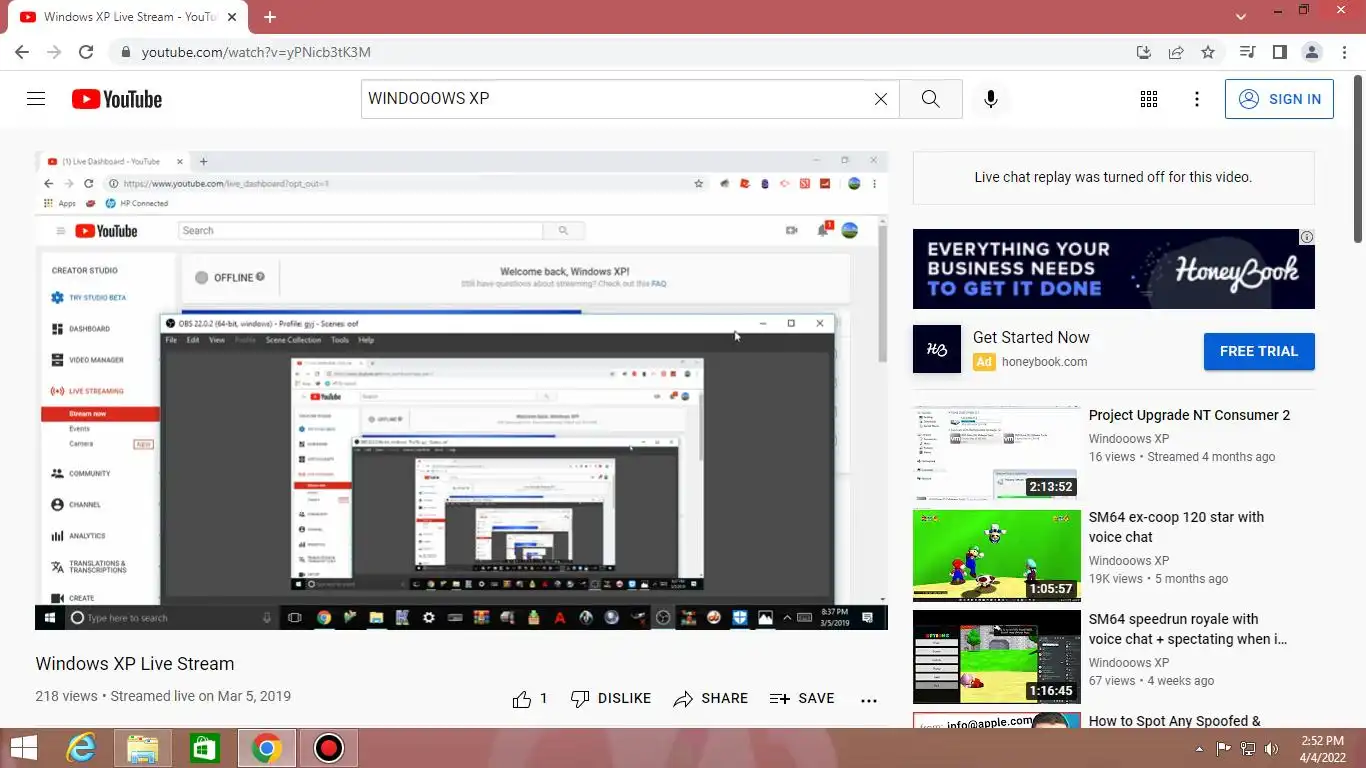Click 'Live chat replay was turned off' message
This screenshot has height=768, width=1366.
pos(1113,177)
